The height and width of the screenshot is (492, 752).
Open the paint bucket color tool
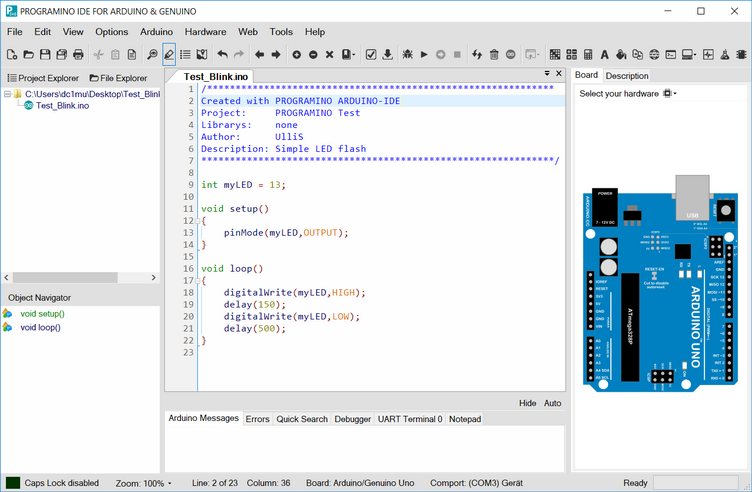click(x=621, y=55)
